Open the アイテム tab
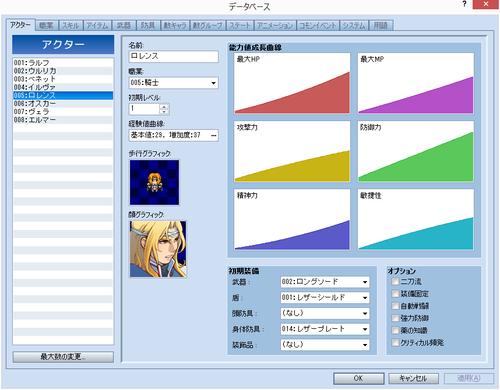Image resolution: width=500 pixels, height=390 pixels. pyautogui.click(x=97, y=26)
